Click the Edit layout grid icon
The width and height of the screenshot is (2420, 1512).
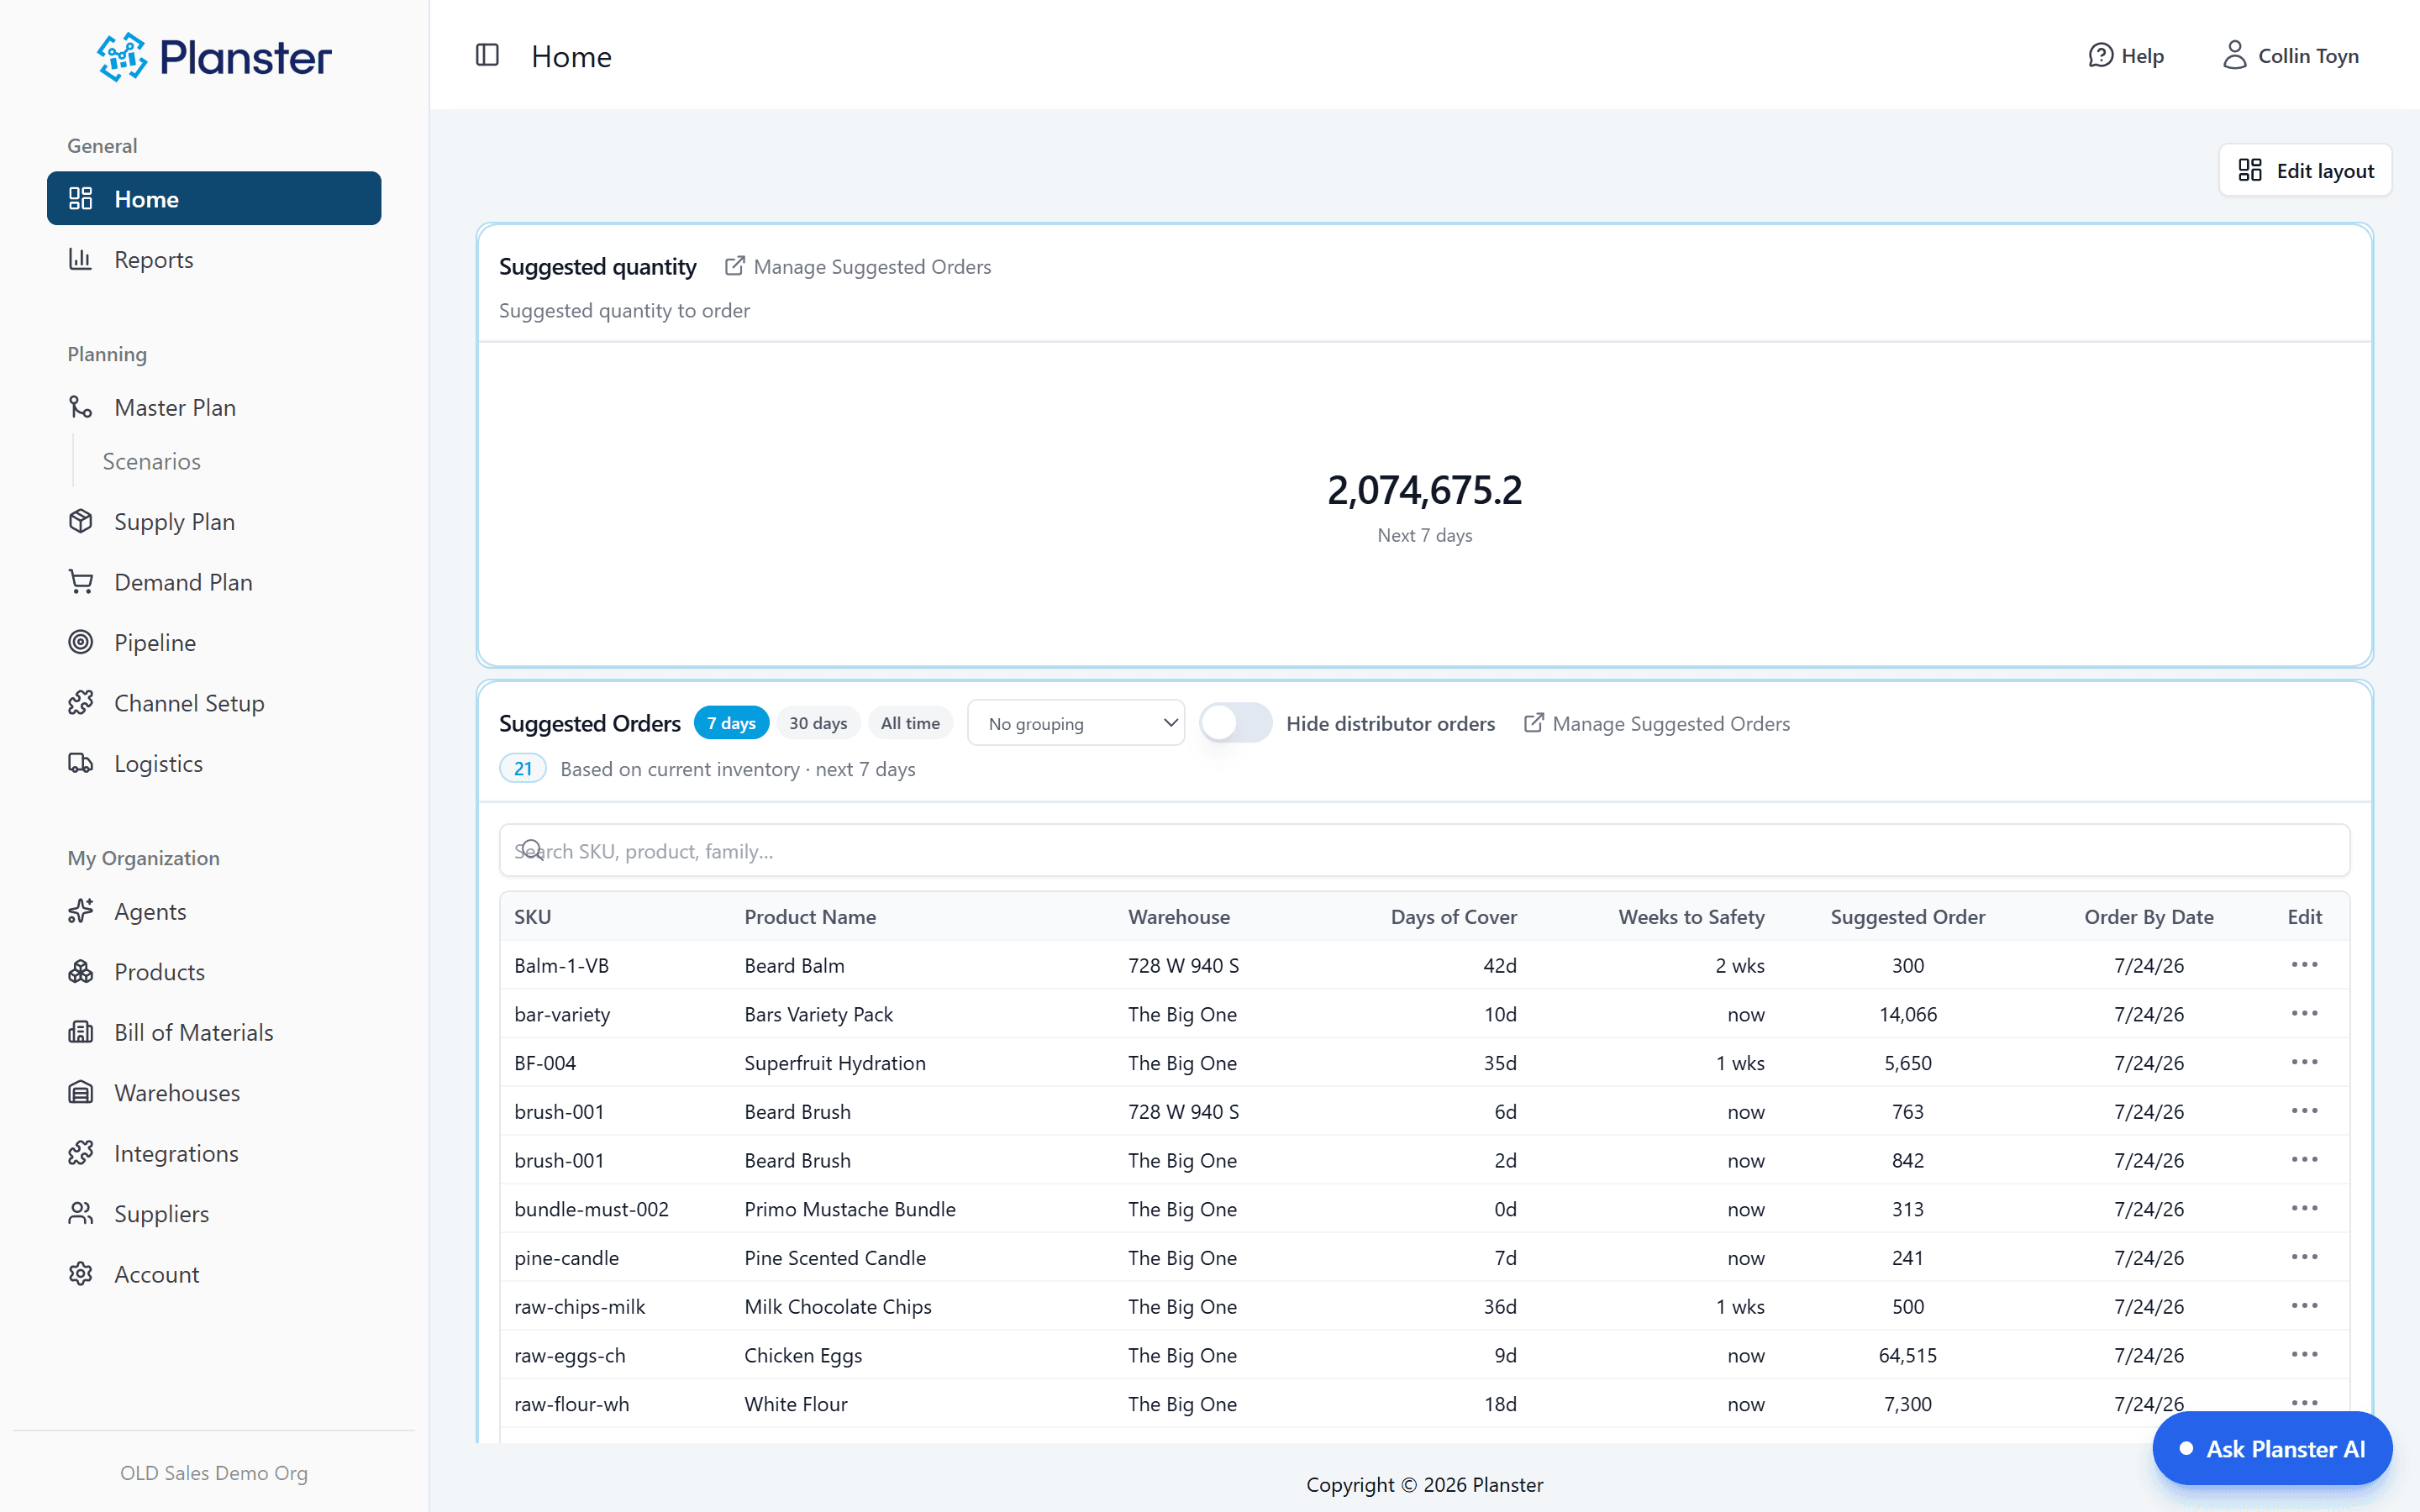pos(2250,170)
